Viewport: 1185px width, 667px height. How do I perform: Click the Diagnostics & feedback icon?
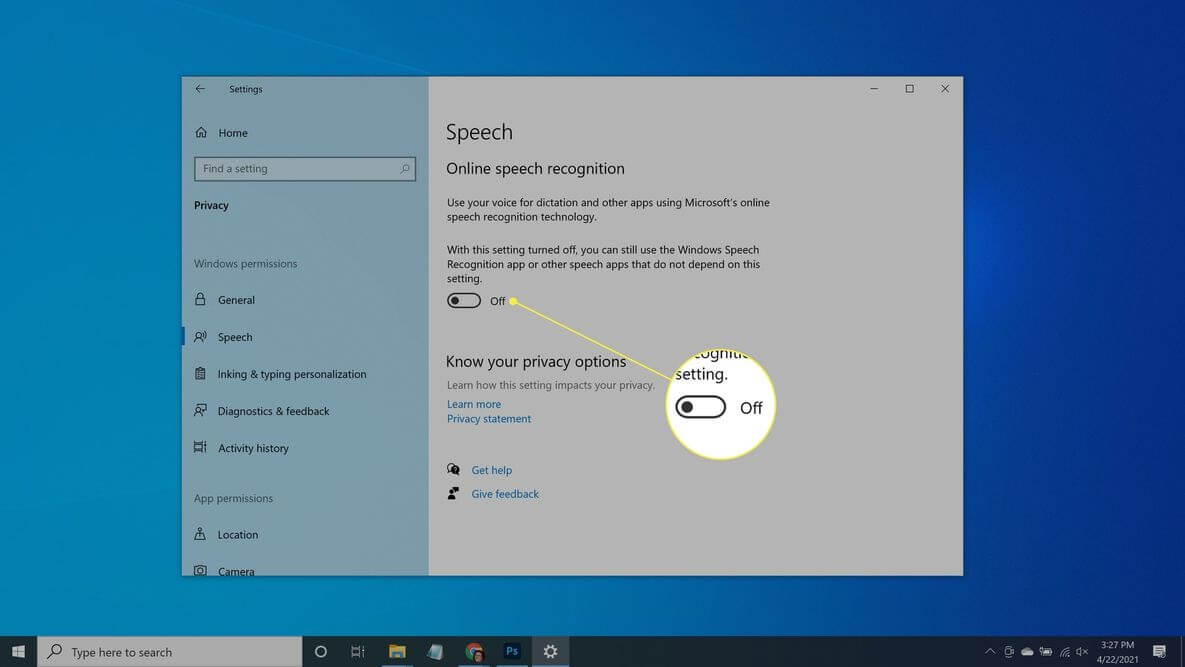pyautogui.click(x=200, y=410)
